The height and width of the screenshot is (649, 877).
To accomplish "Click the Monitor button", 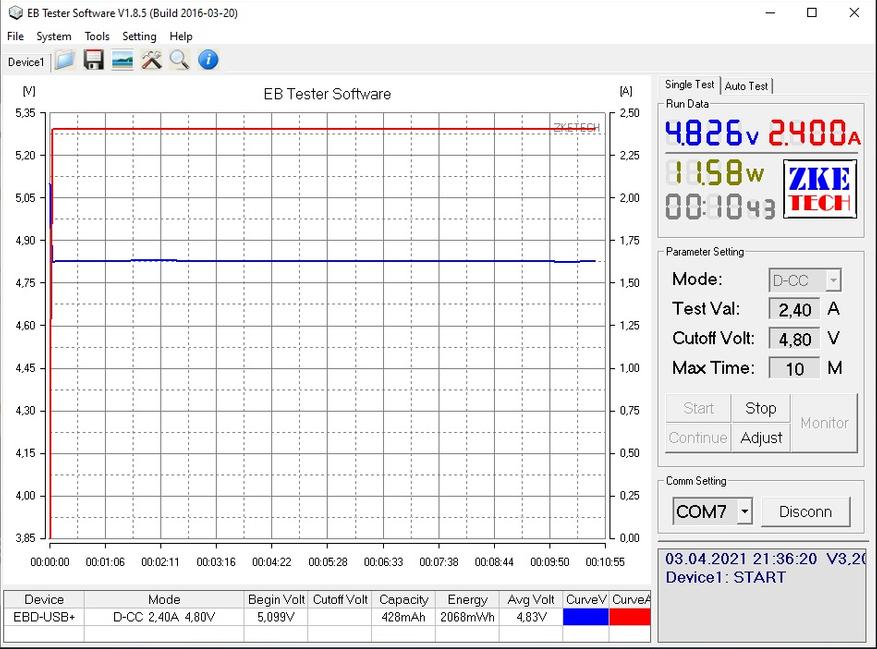I will point(824,423).
